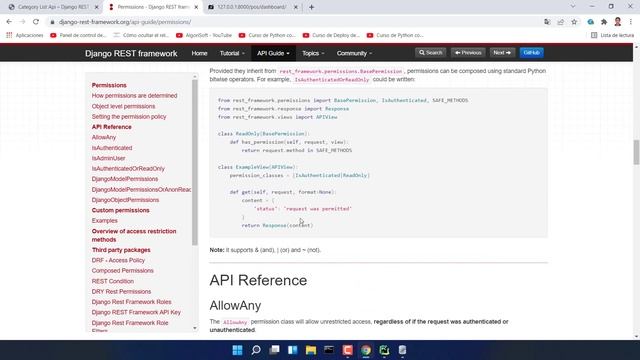The height and width of the screenshot is (360, 640).
Task: Open the Panel de control bookmark
Action: pyautogui.click(x=78, y=36)
